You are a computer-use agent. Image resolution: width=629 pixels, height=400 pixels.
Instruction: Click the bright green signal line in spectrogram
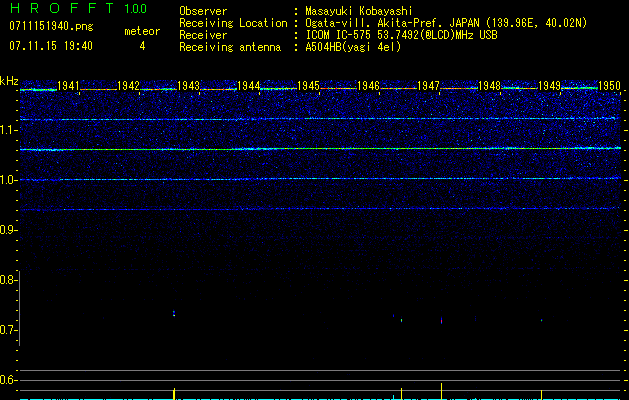(x=320, y=149)
